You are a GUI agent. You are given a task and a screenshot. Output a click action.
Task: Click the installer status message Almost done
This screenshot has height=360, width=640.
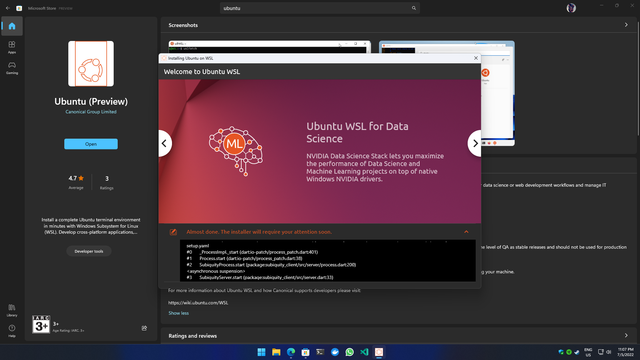click(x=259, y=232)
